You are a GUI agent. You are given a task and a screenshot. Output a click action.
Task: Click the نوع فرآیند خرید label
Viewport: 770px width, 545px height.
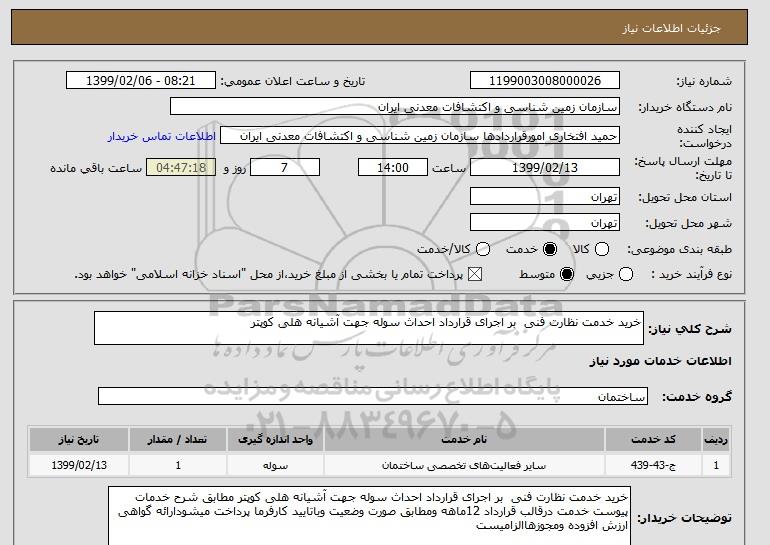click(x=691, y=274)
